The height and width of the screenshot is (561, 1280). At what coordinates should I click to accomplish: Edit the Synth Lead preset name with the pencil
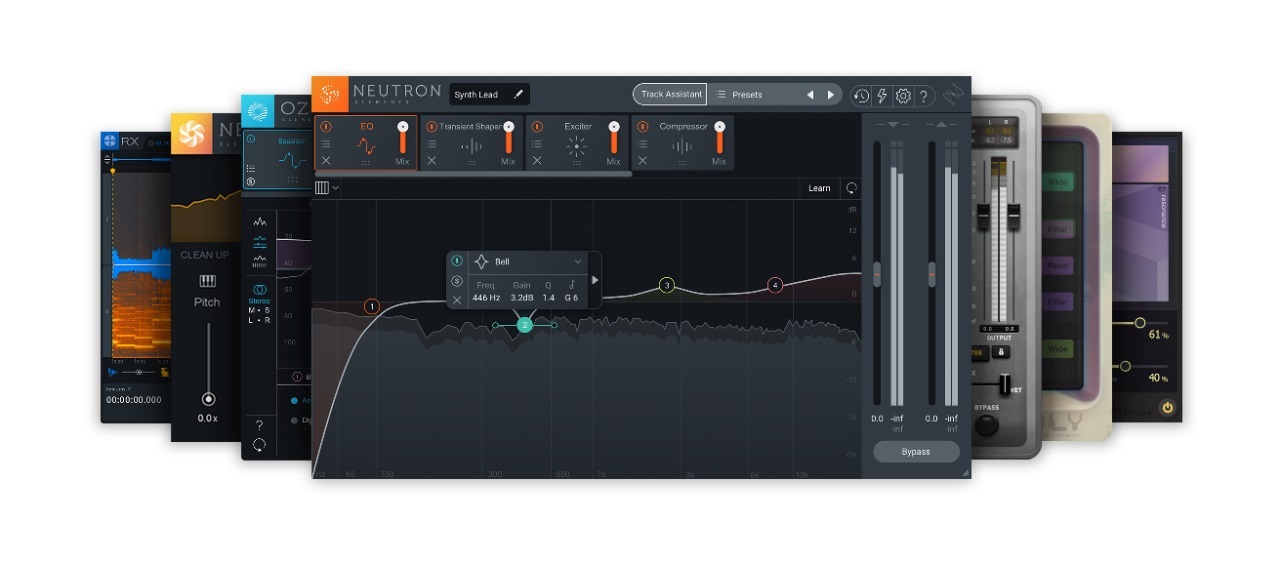pos(518,95)
